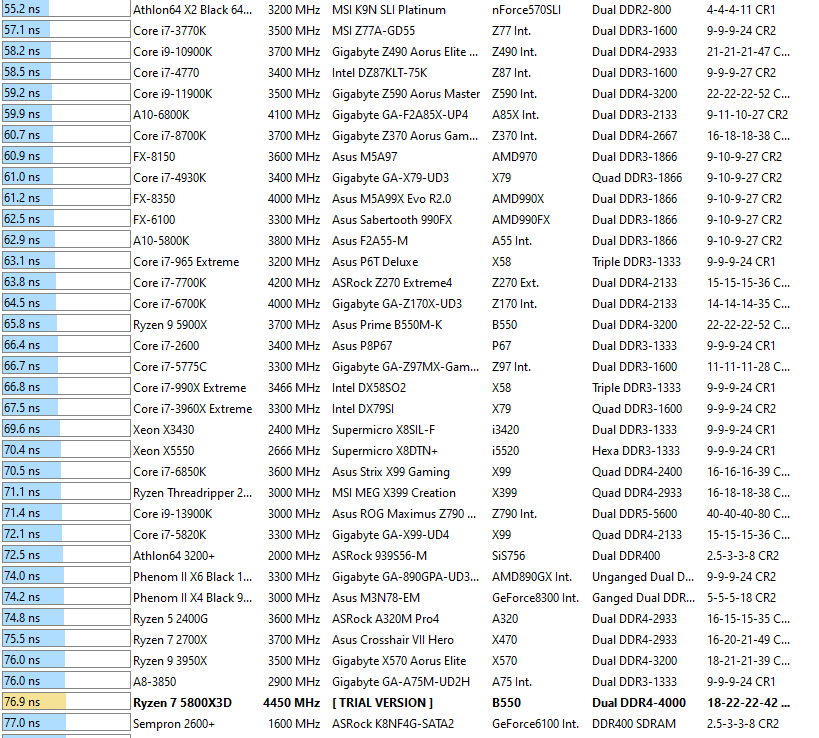819x738 pixels.
Task: Click the 4-4-4-11 CR1 timings cell
Action: pos(741,9)
